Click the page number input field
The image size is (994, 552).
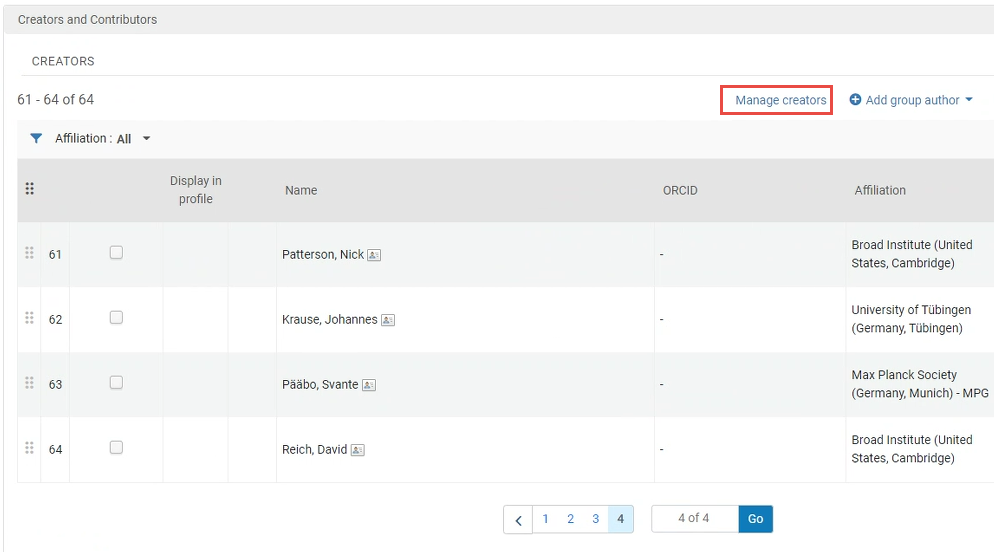tap(694, 519)
